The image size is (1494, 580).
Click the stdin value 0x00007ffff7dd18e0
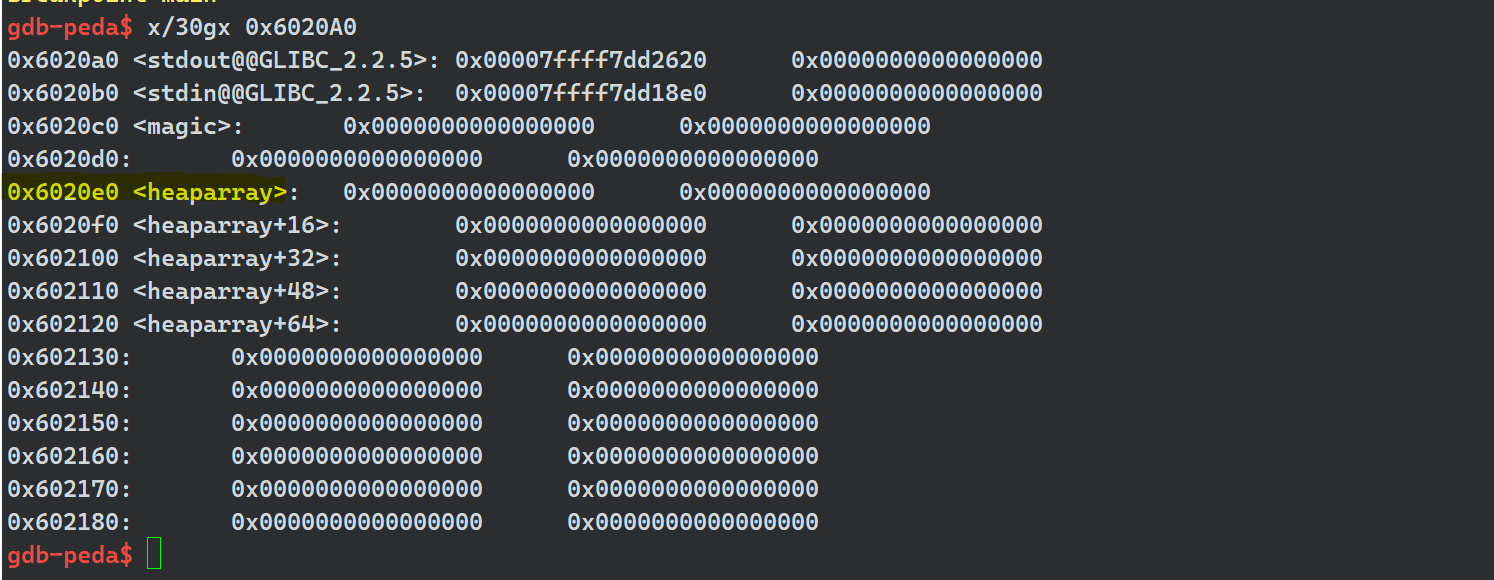[x=580, y=93]
